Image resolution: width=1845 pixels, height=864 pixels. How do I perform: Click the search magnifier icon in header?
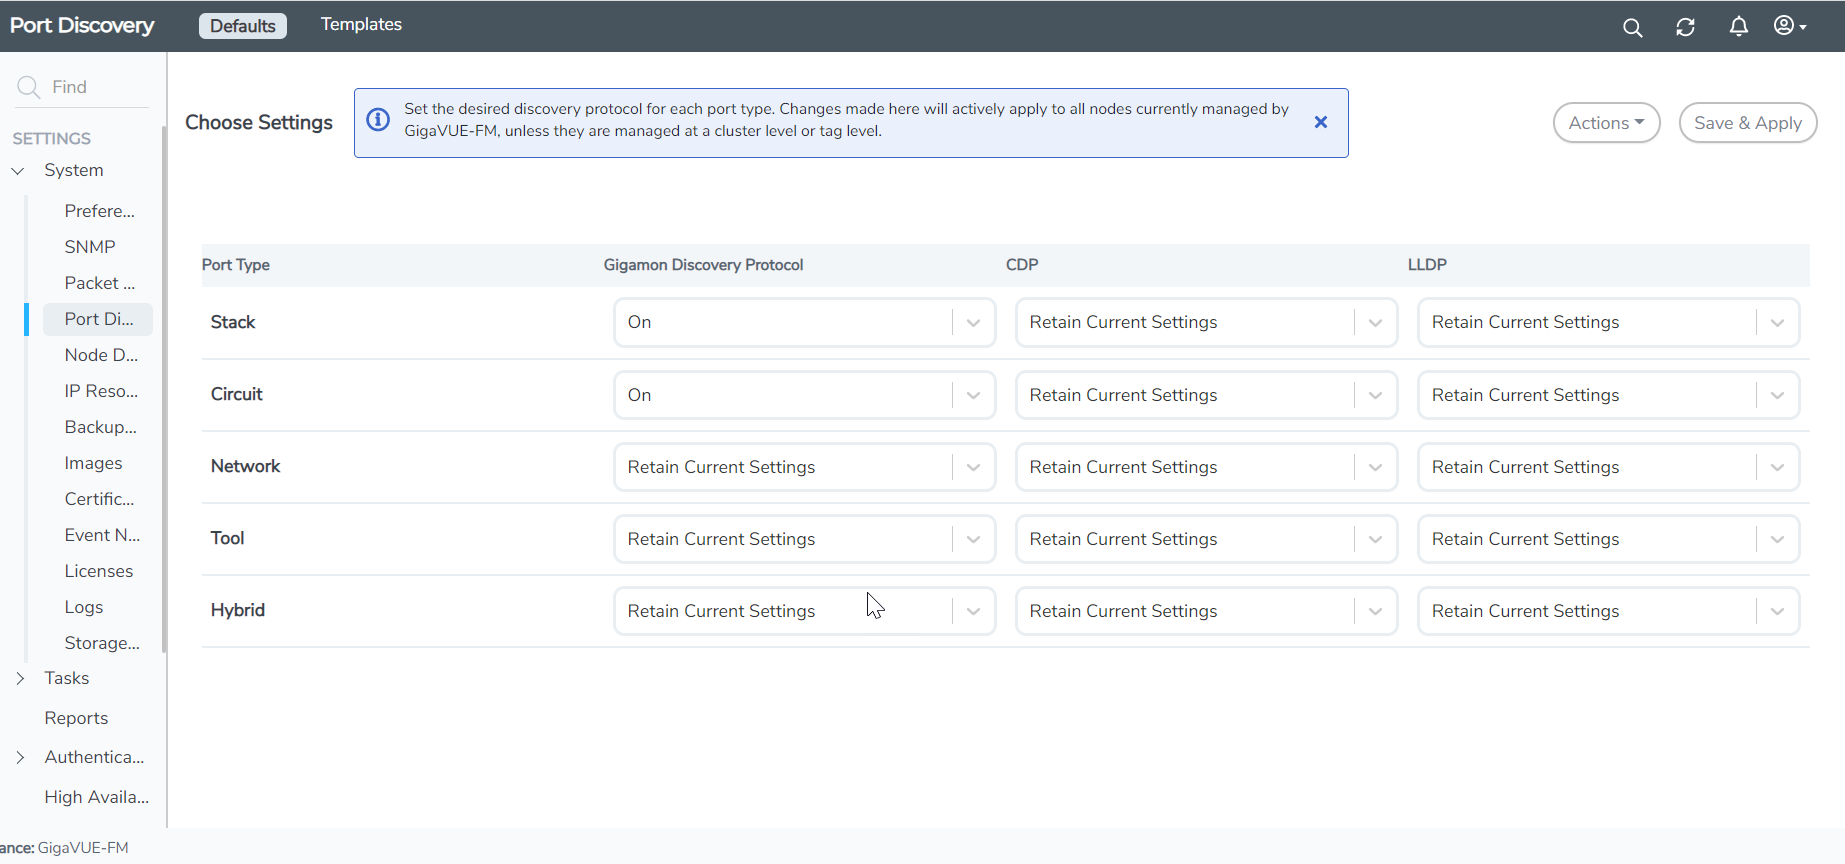point(1632,28)
